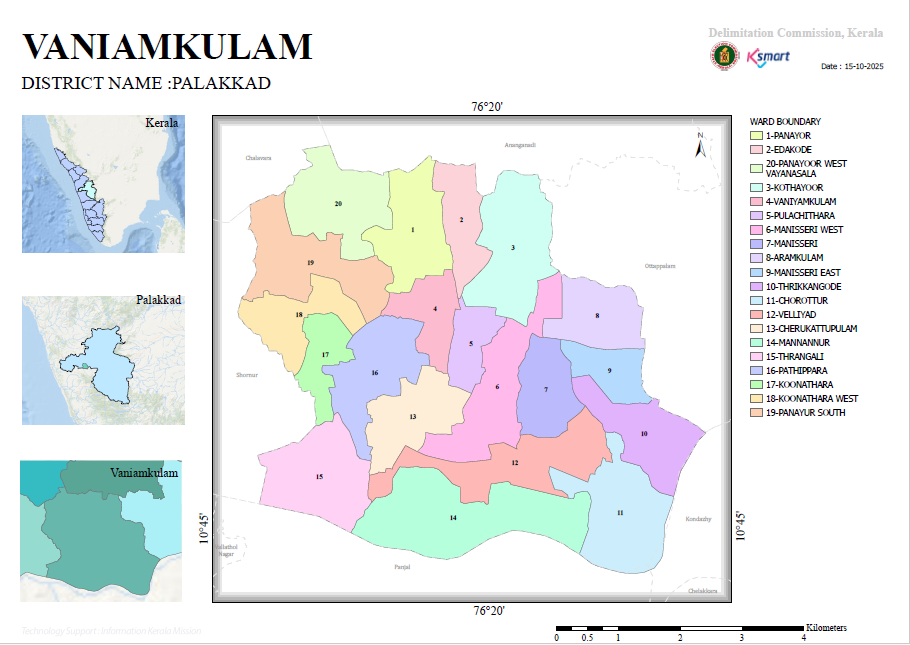This screenshot has height=645, width=910.
Task: Click the Panjal neighbor label on map
Action: tap(402, 567)
